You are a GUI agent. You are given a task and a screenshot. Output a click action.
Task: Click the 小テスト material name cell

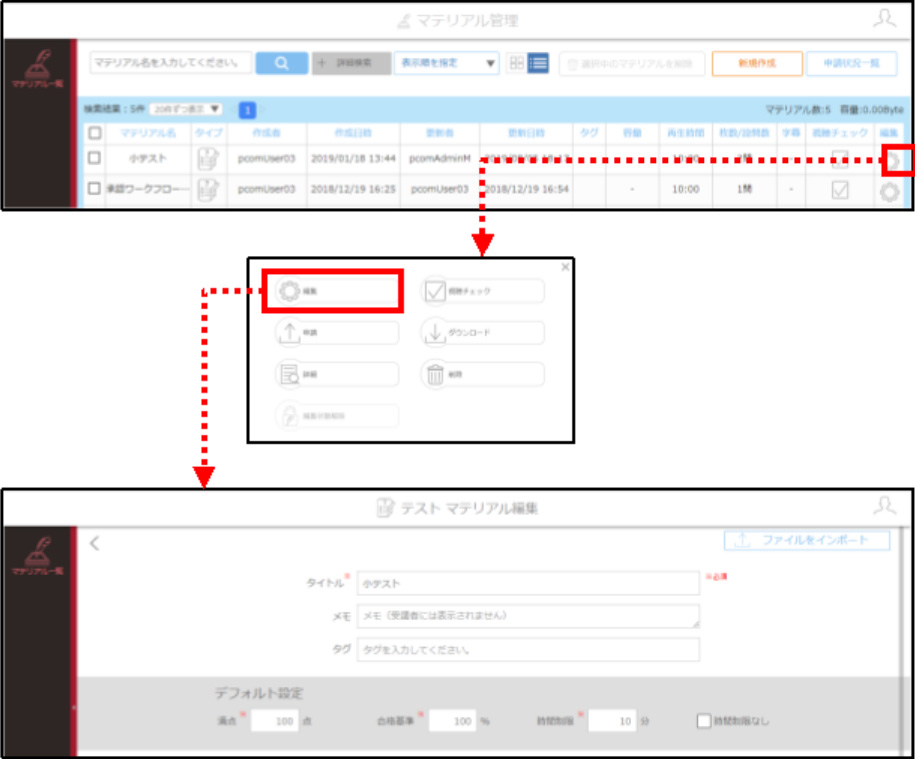point(148,158)
